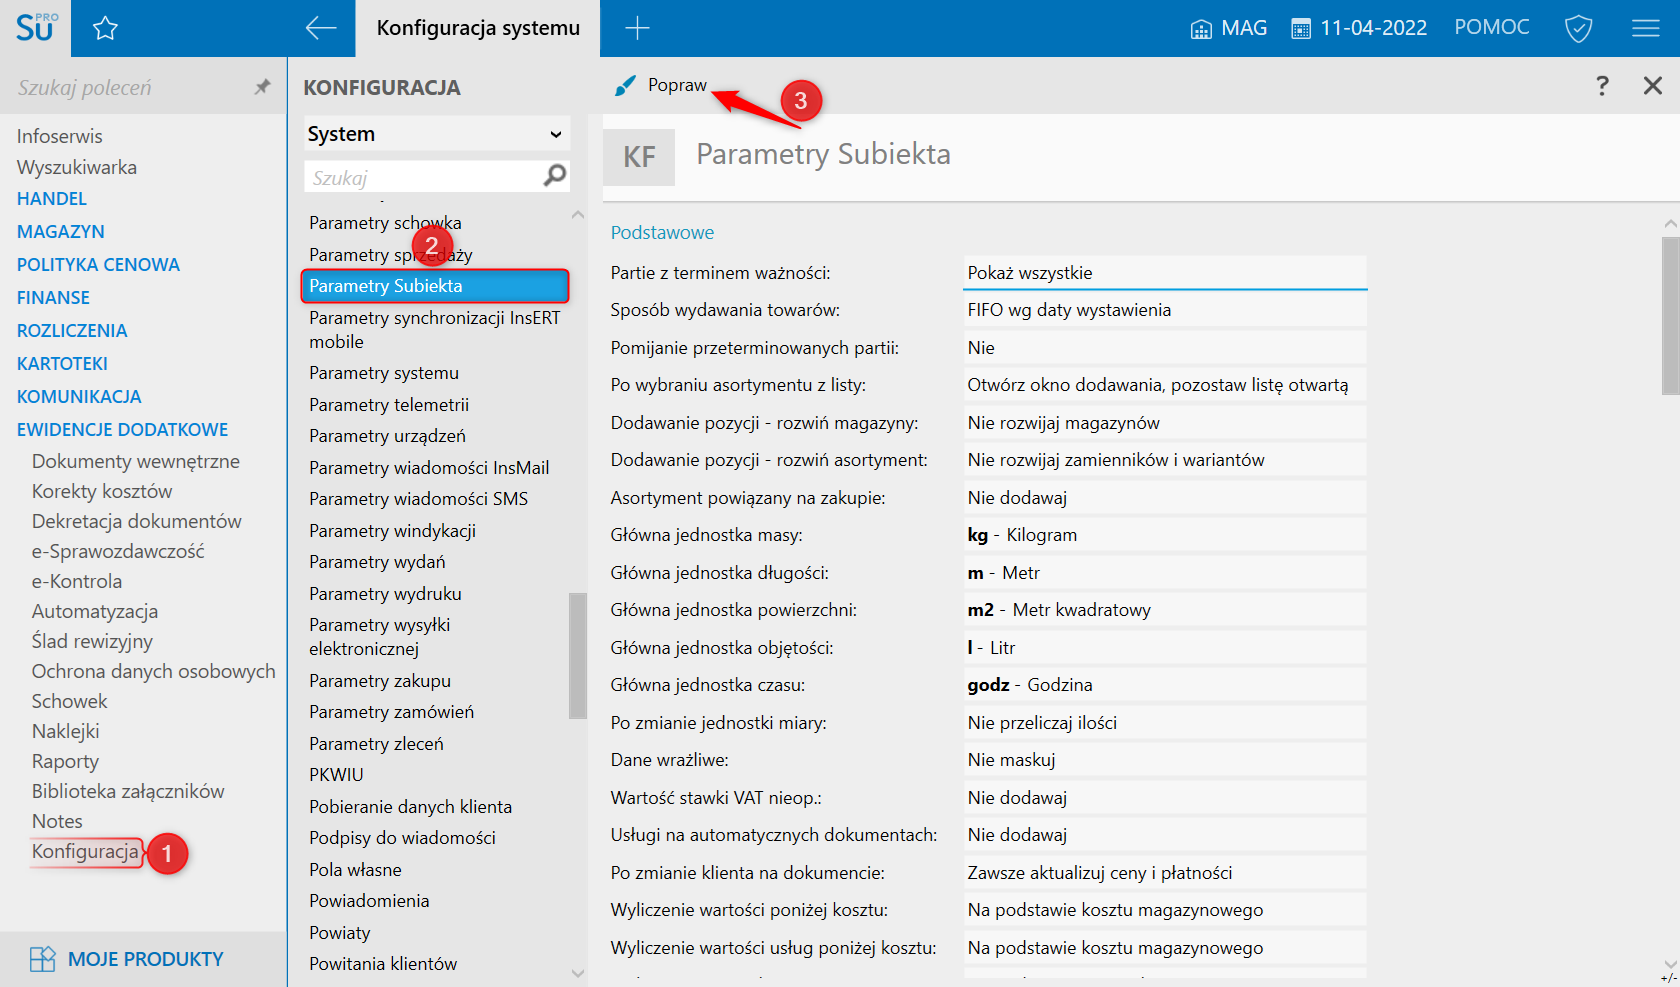Open Konfiguracja in the sidebar
The image size is (1680, 987).
[x=85, y=852]
